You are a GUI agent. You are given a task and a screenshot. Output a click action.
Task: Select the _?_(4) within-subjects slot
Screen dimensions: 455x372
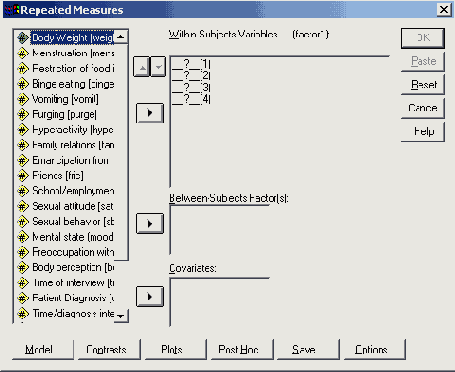(x=191, y=99)
